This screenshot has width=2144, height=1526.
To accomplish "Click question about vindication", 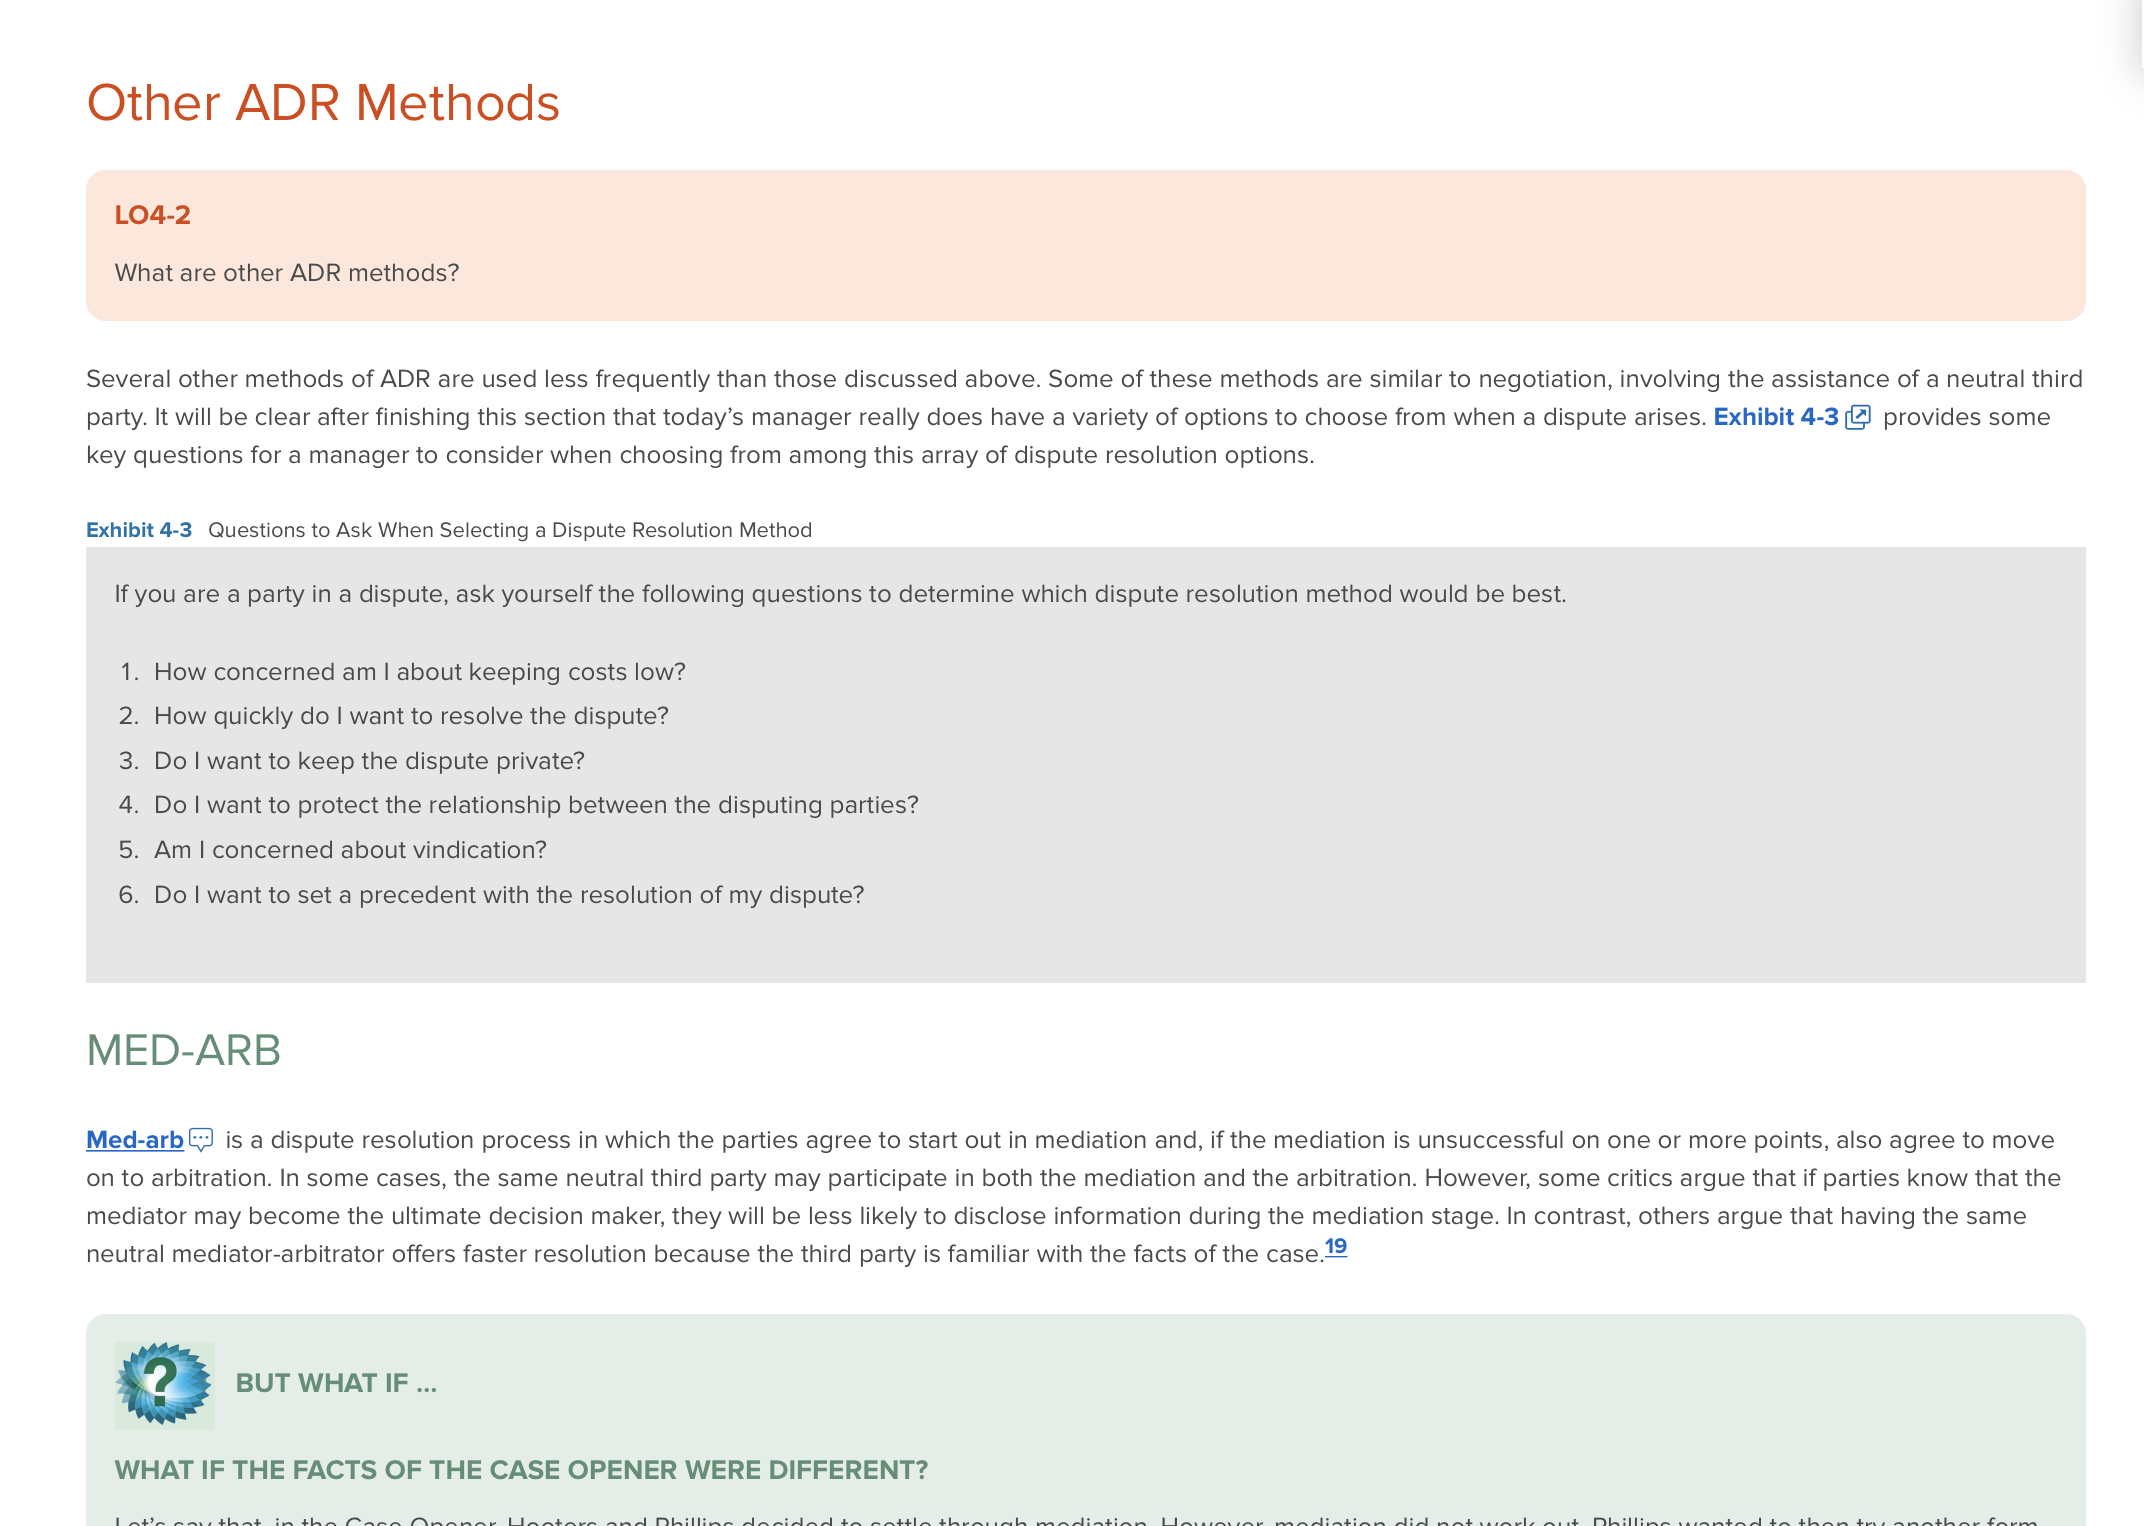I will point(350,850).
